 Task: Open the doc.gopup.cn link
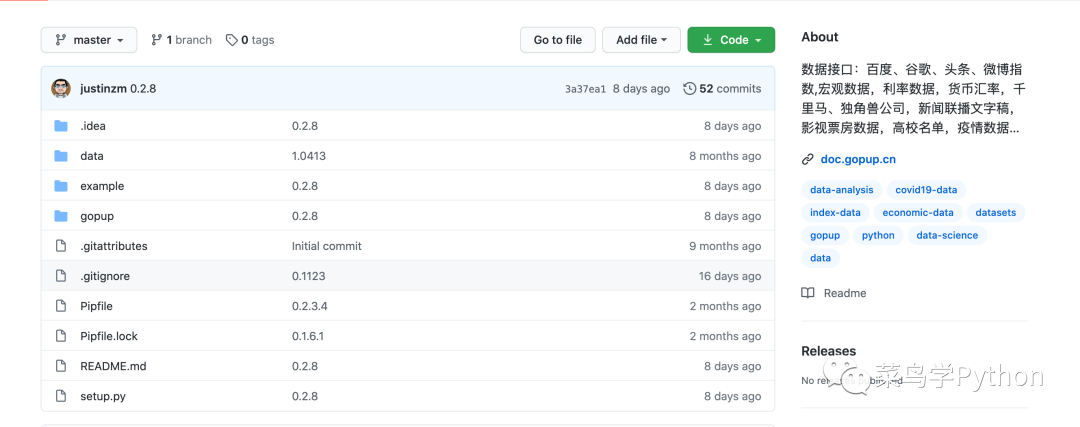[x=858, y=159]
